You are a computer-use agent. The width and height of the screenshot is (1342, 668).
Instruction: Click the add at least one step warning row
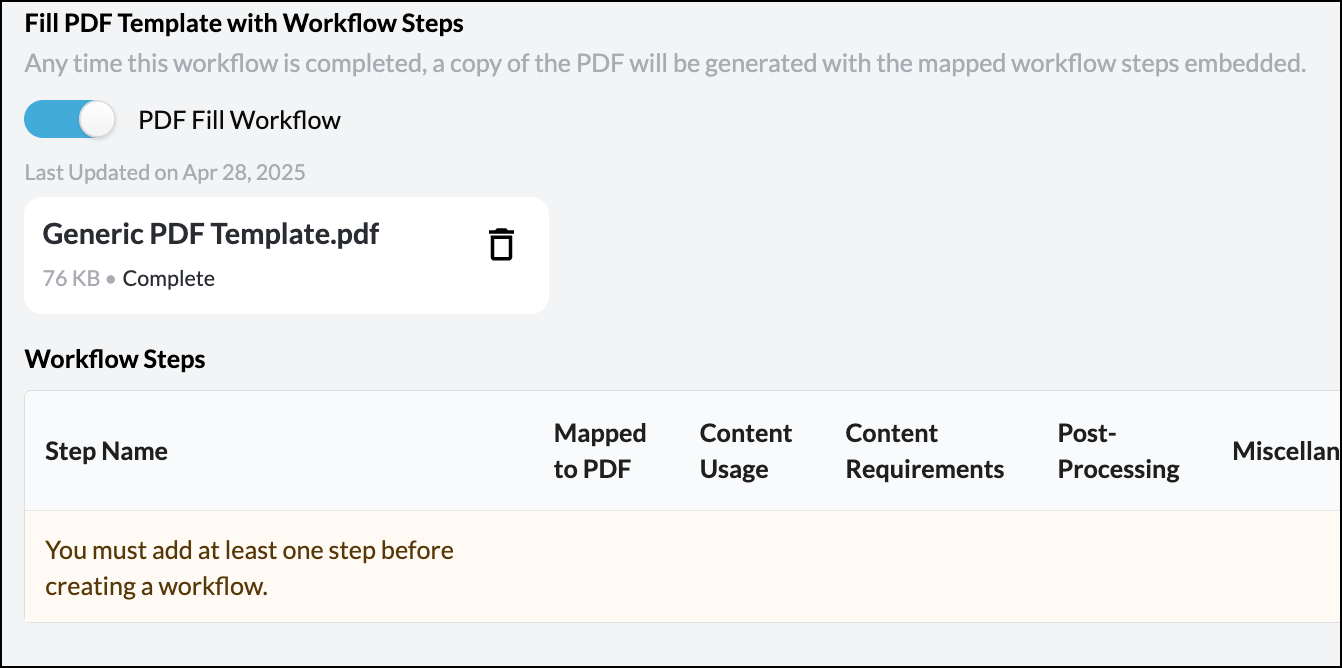click(682, 567)
